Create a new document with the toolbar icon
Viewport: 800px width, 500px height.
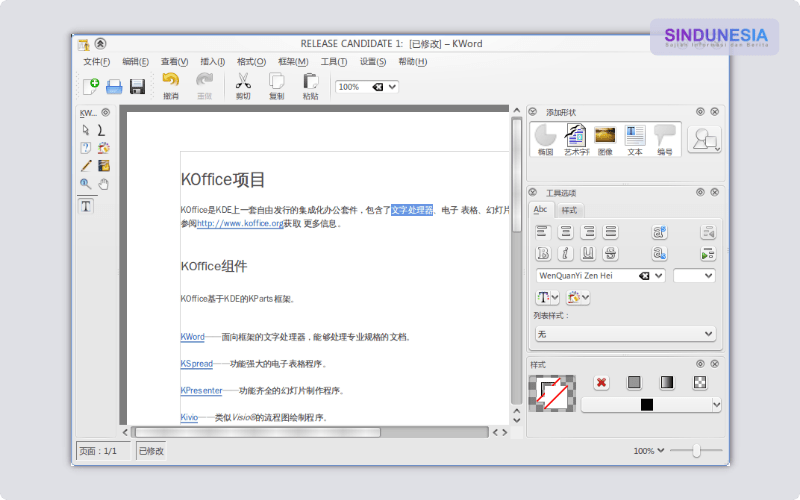click(x=91, y=87)
